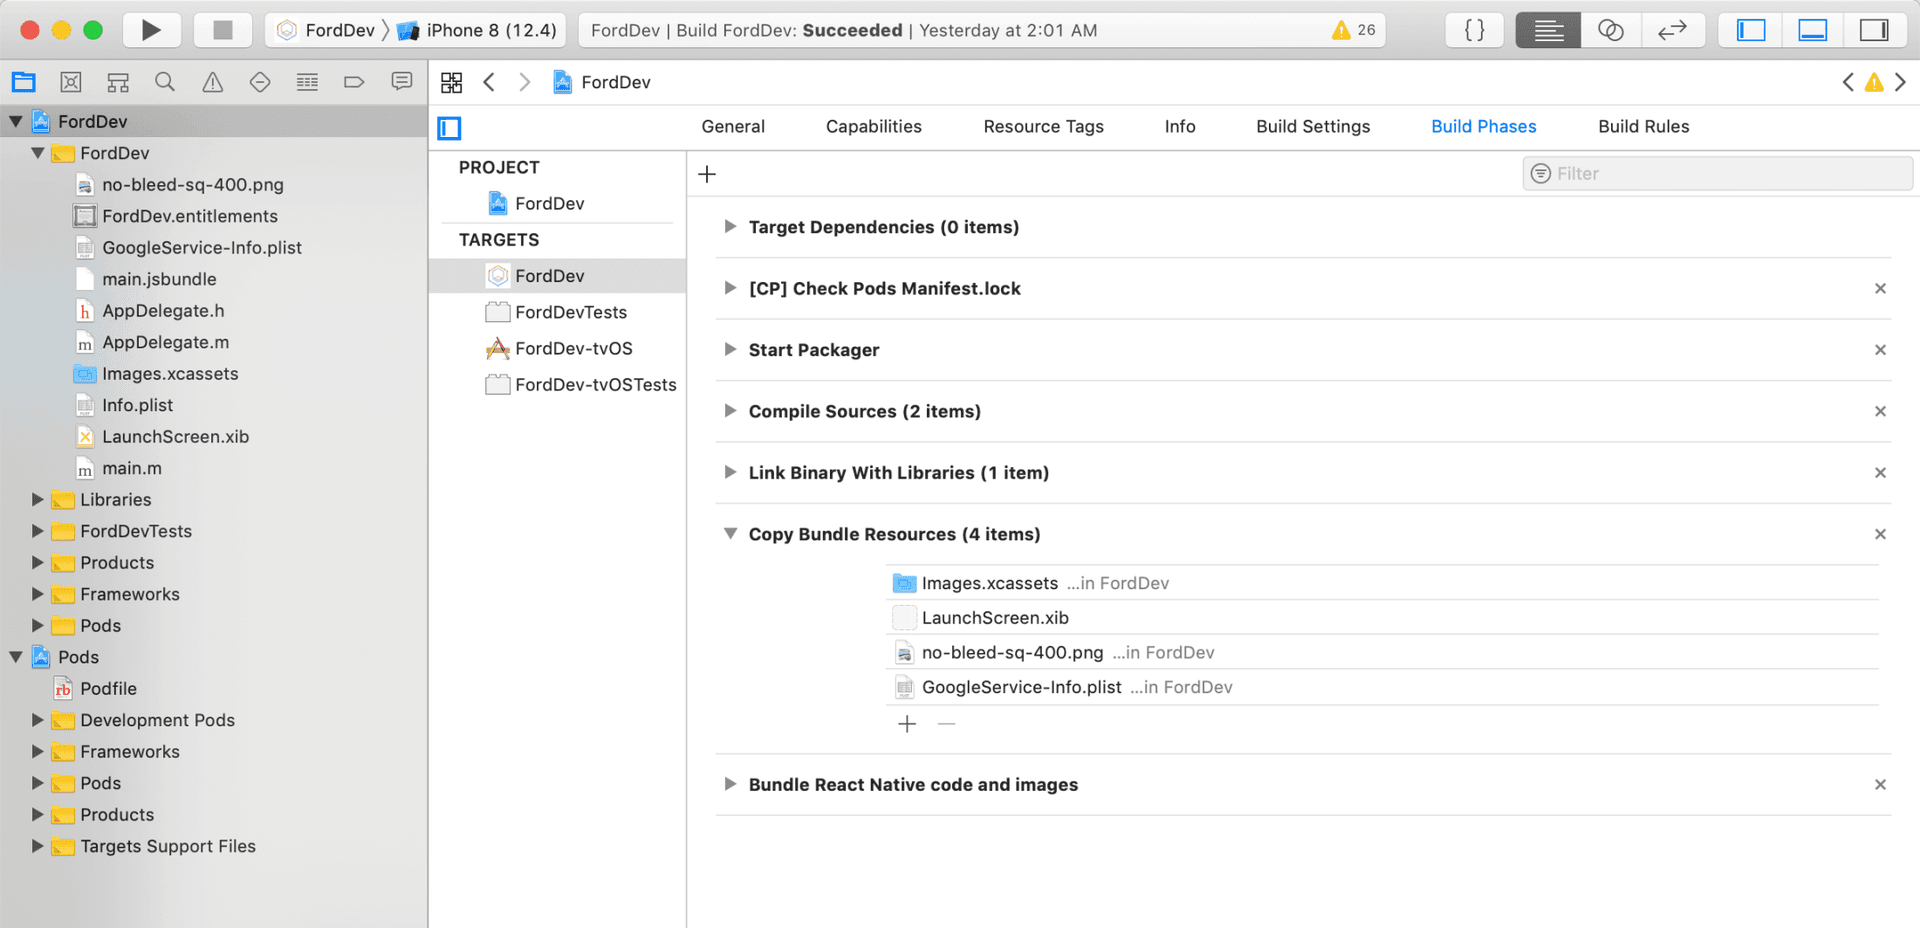1920x928 pixels.
Task: Click the yellow warning count badge
Action: coord(1354,30)
